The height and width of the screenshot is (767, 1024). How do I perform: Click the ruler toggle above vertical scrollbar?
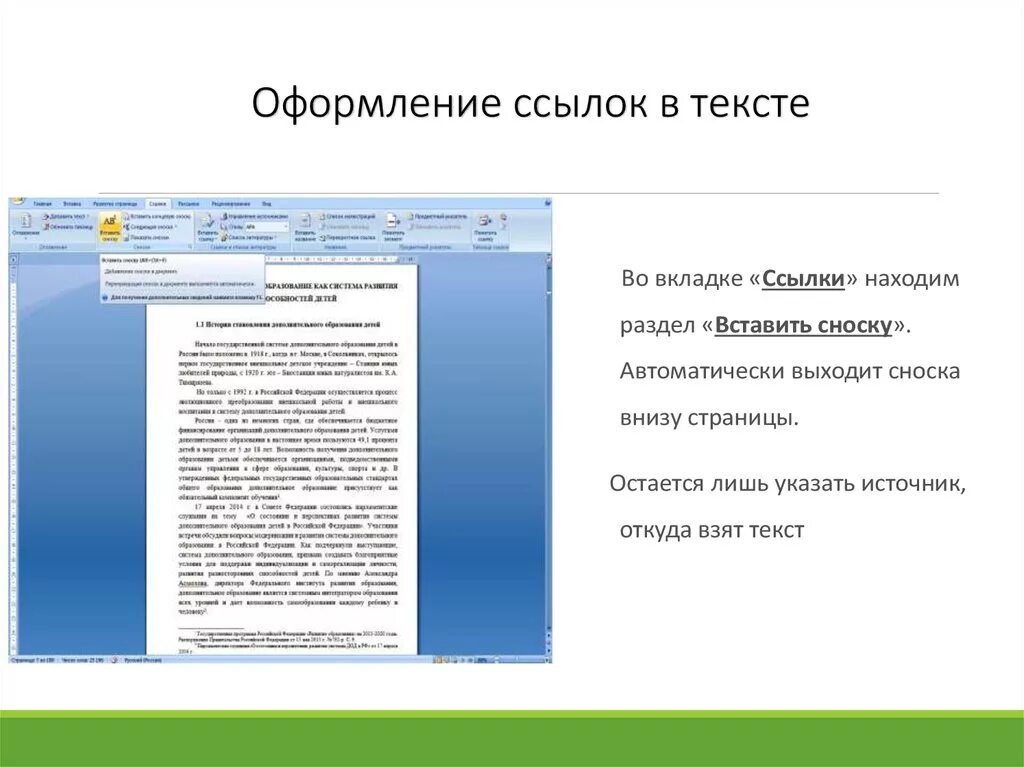[x=549, y=259]
